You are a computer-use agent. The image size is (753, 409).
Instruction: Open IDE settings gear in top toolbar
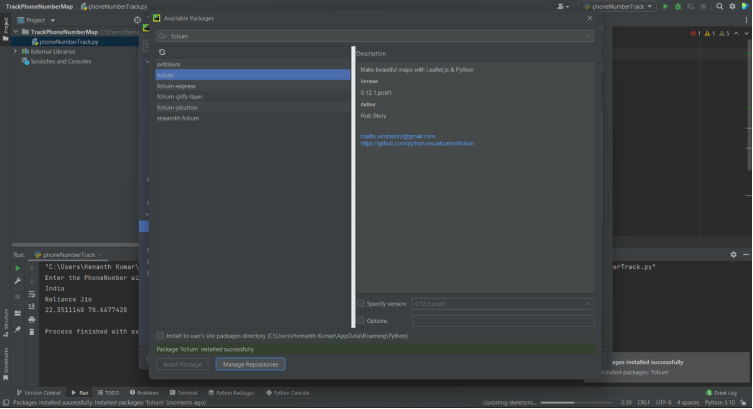[x=732, y=6]
